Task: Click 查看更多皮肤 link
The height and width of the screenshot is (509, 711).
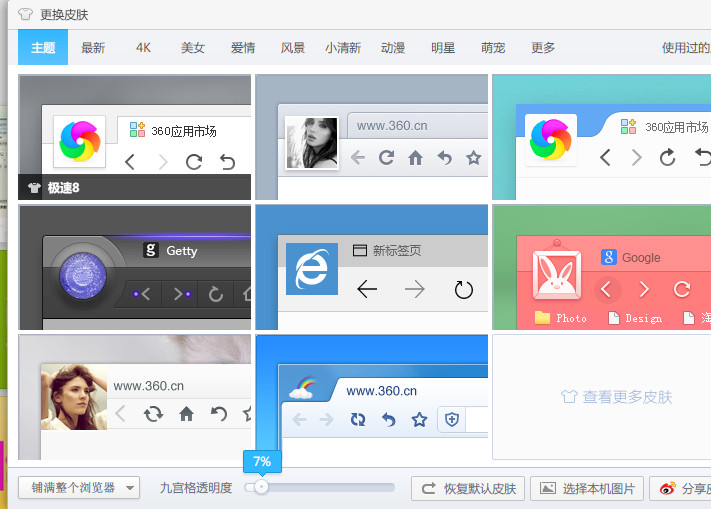Action: [x=617, y=397]
